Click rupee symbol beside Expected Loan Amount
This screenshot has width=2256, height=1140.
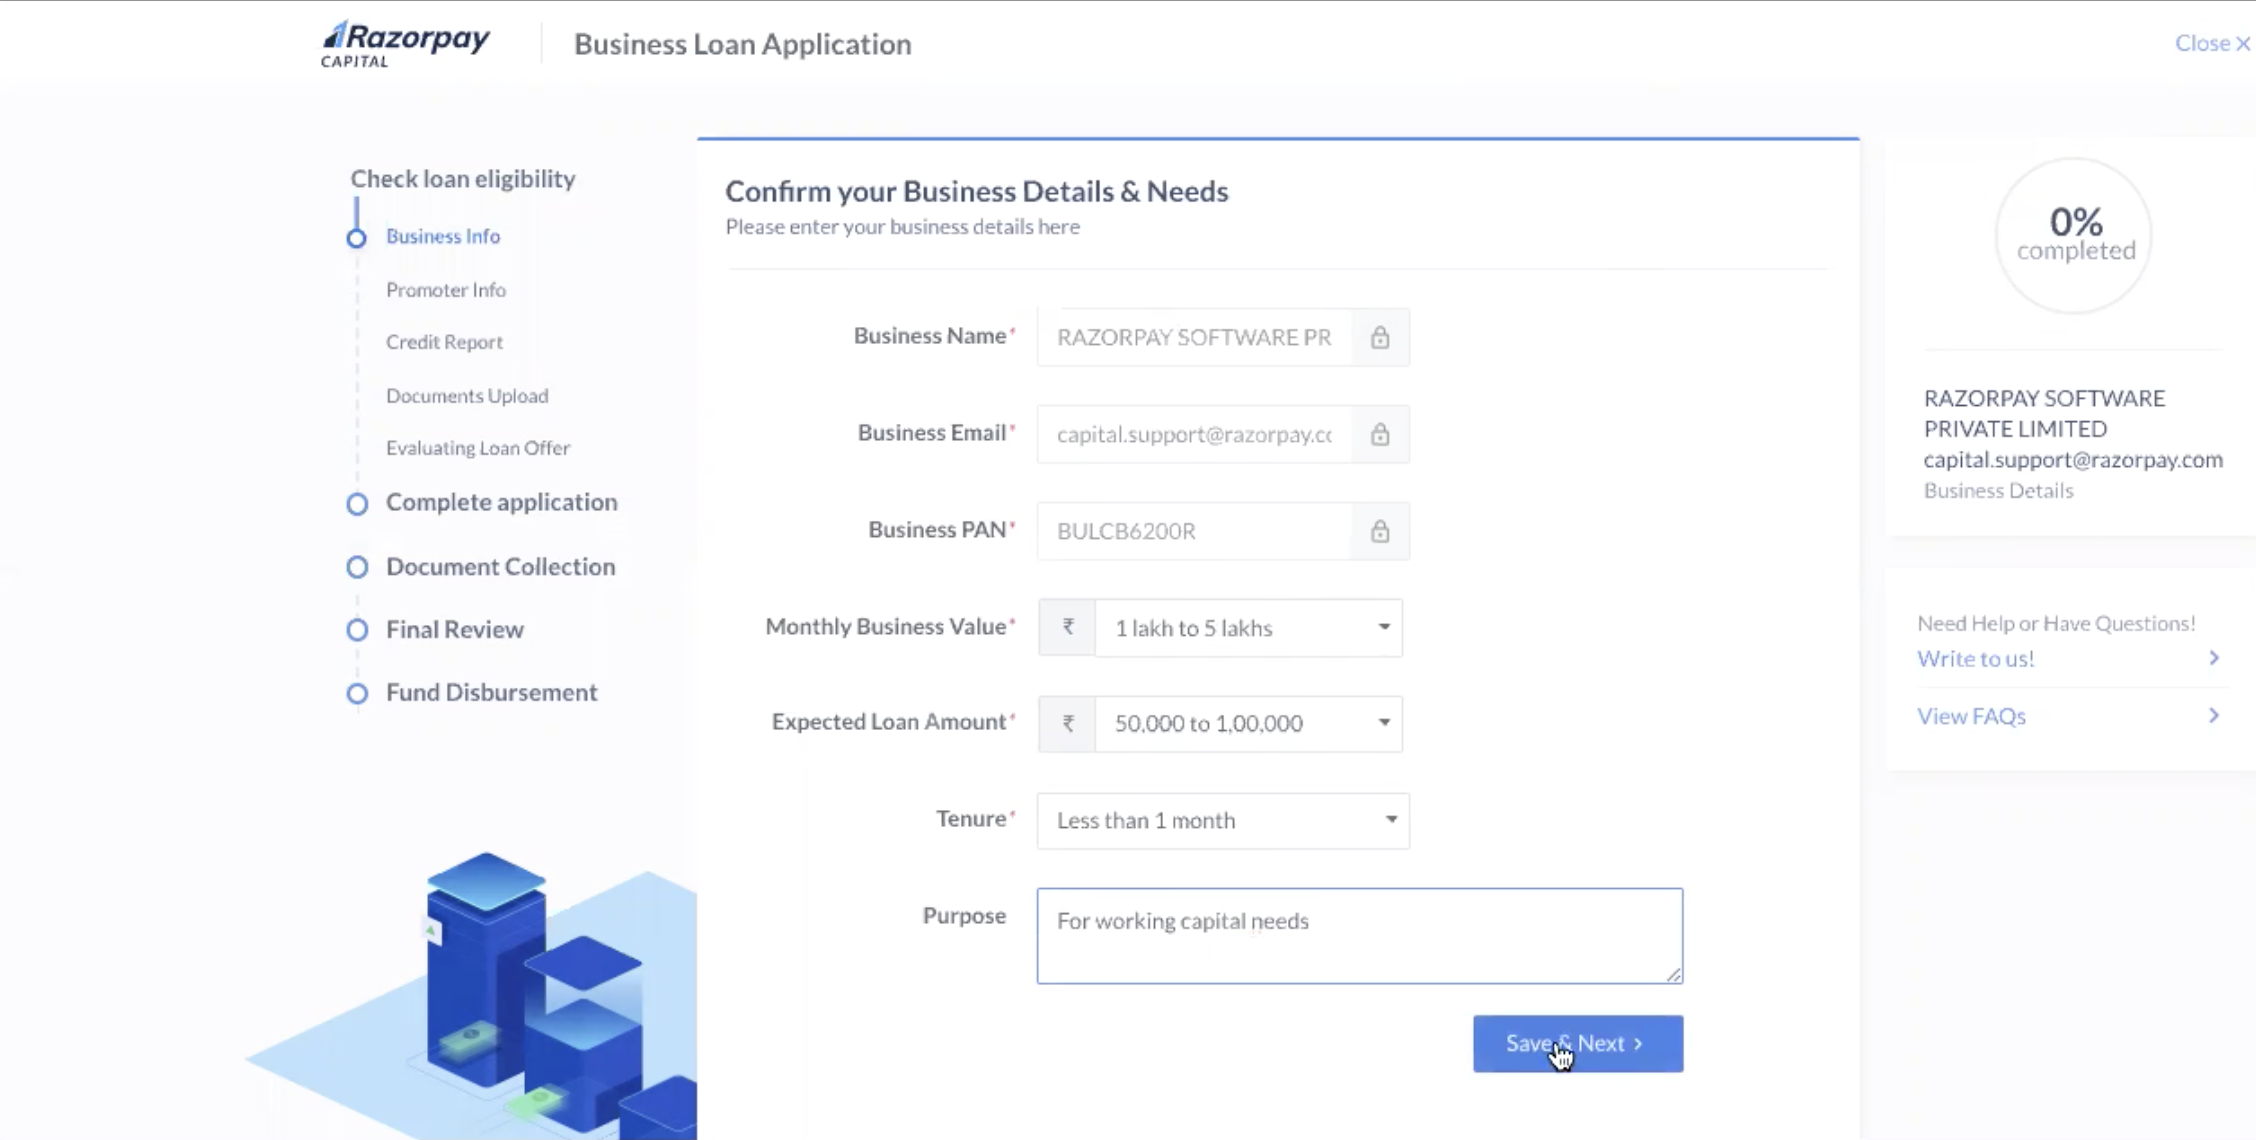[1067, 723]
